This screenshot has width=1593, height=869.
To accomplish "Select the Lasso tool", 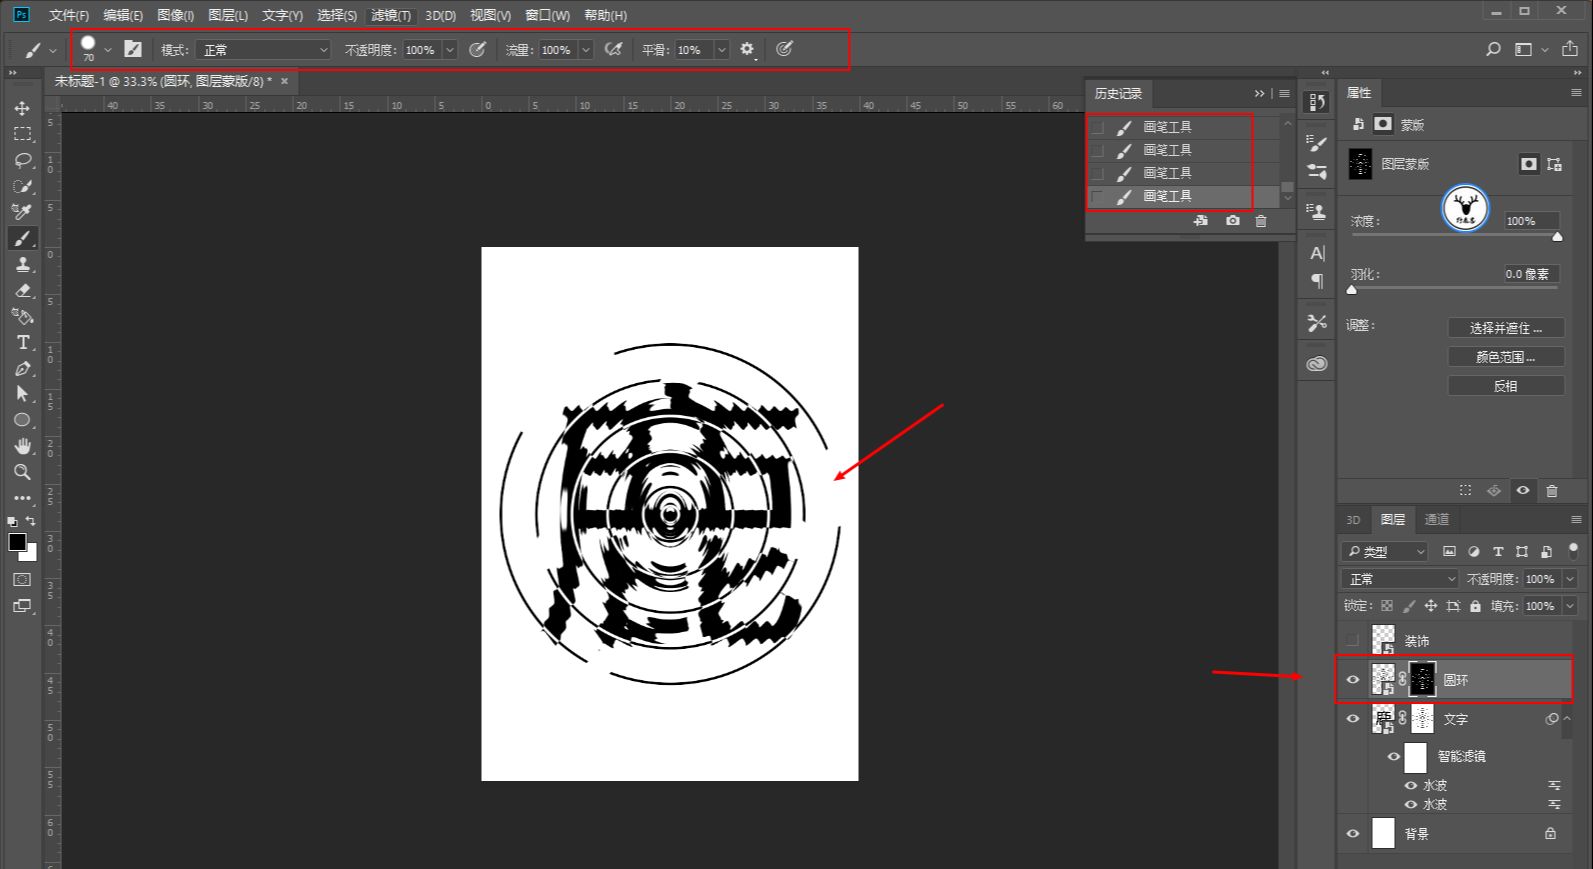I will tap(22, 160).
